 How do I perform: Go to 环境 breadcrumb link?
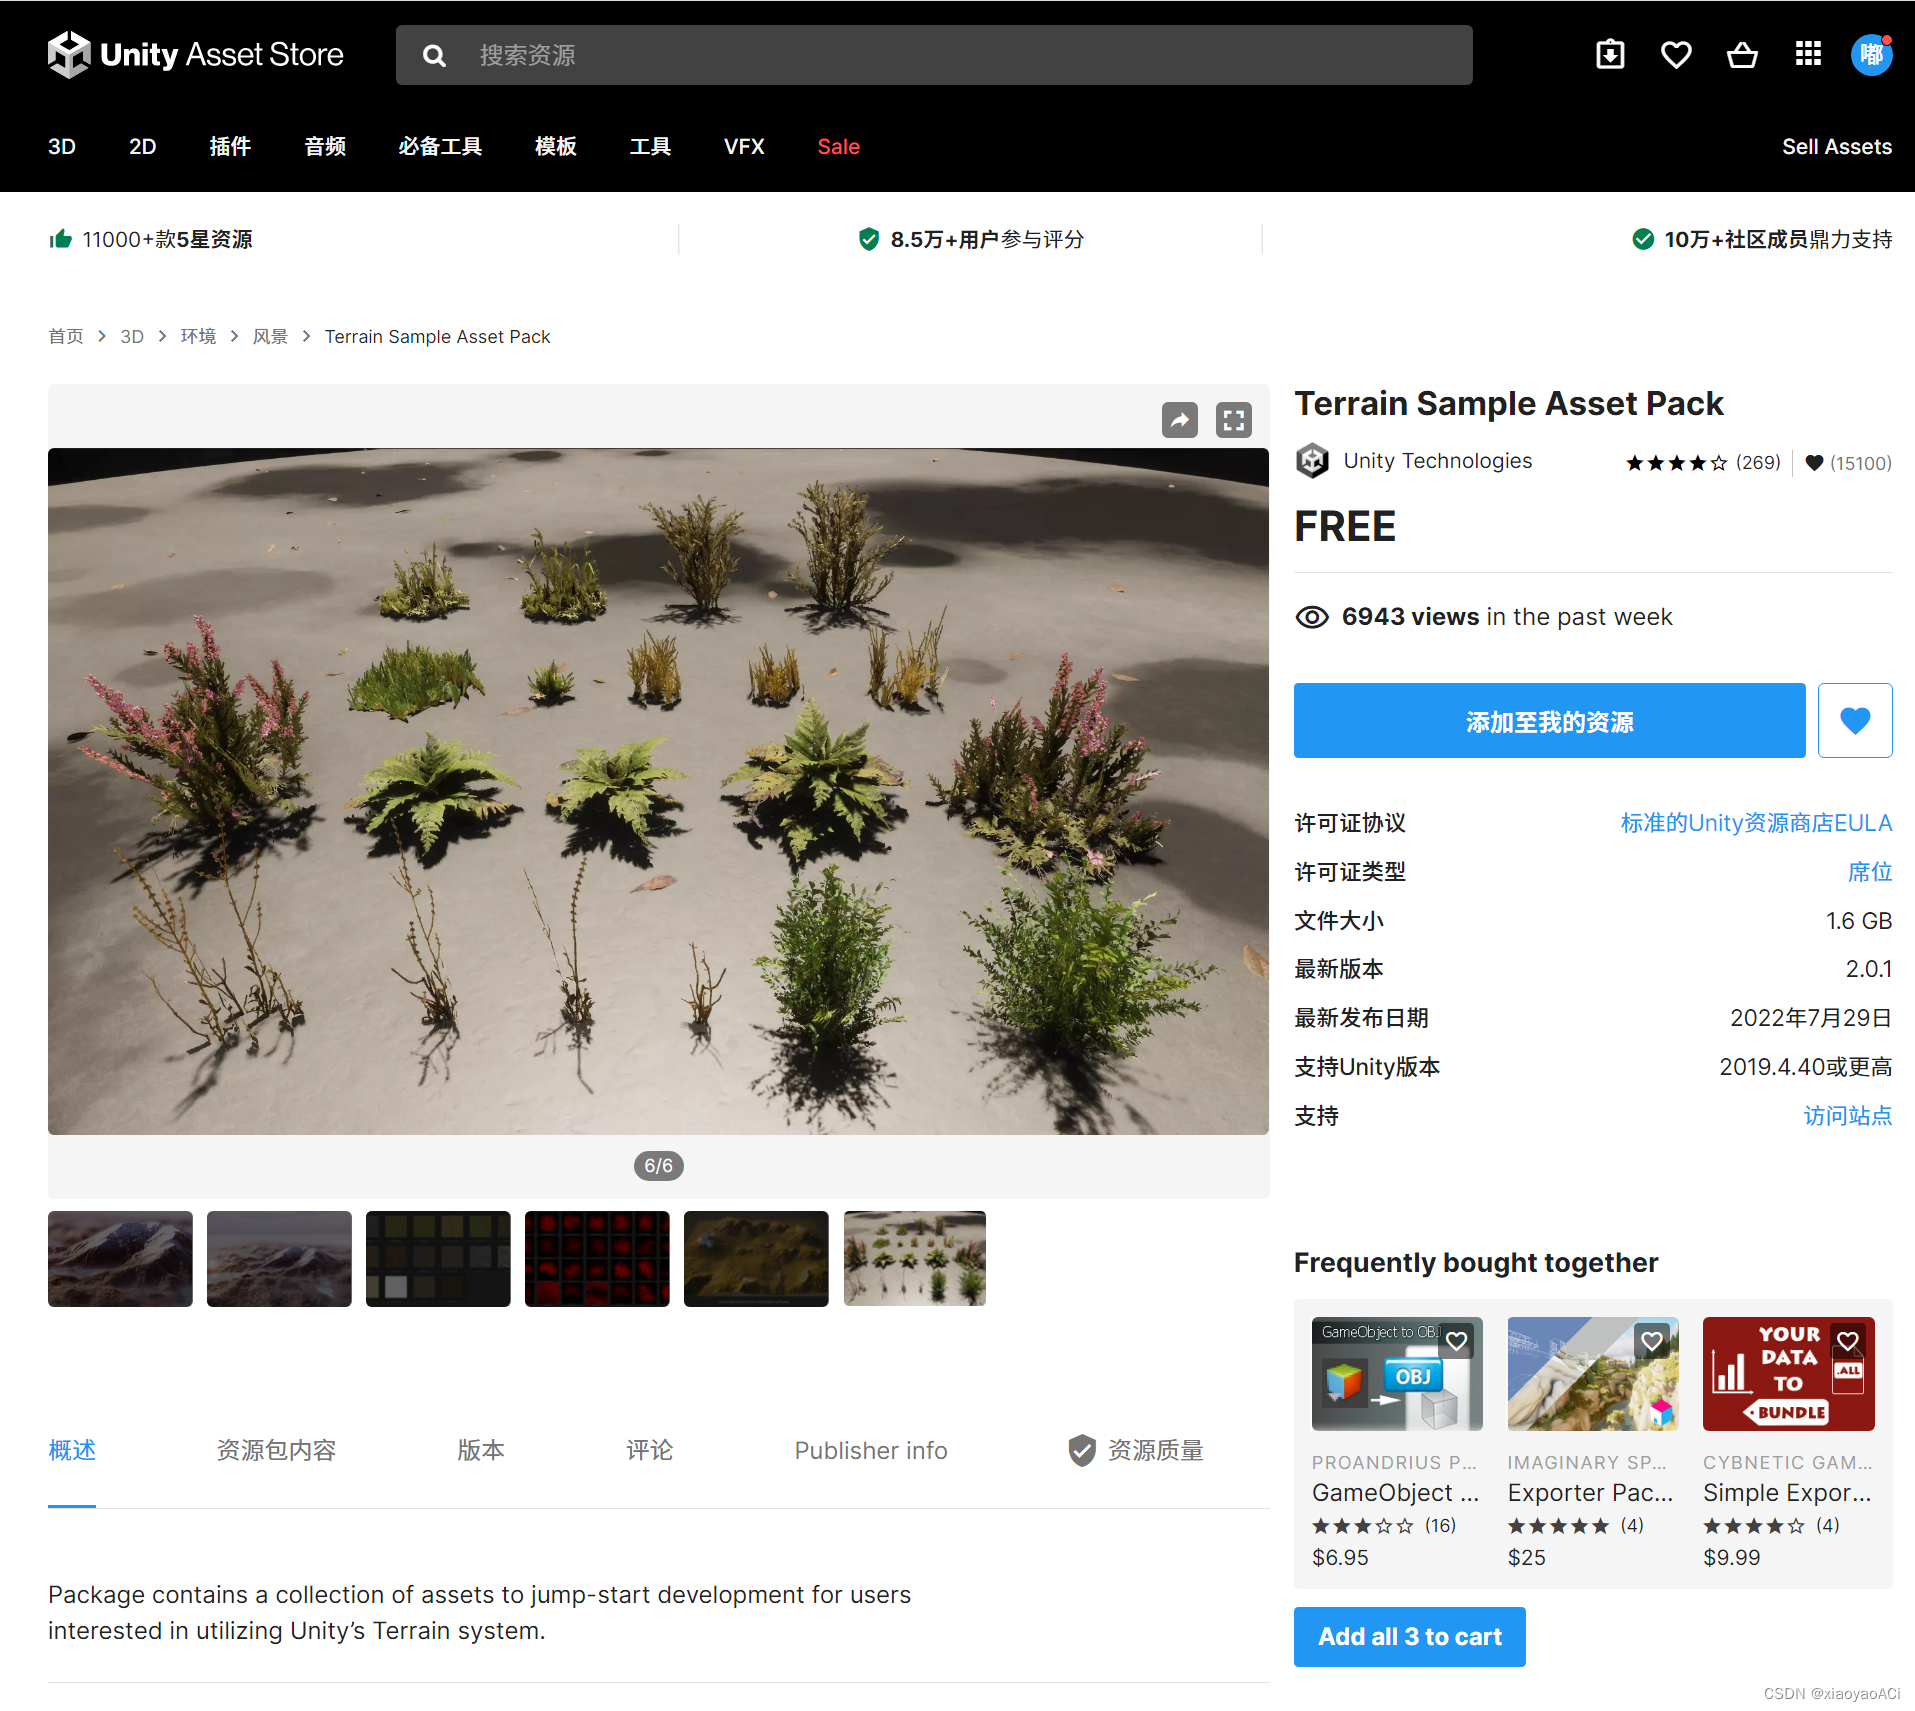pyautogui.click(x=198, y=337)
